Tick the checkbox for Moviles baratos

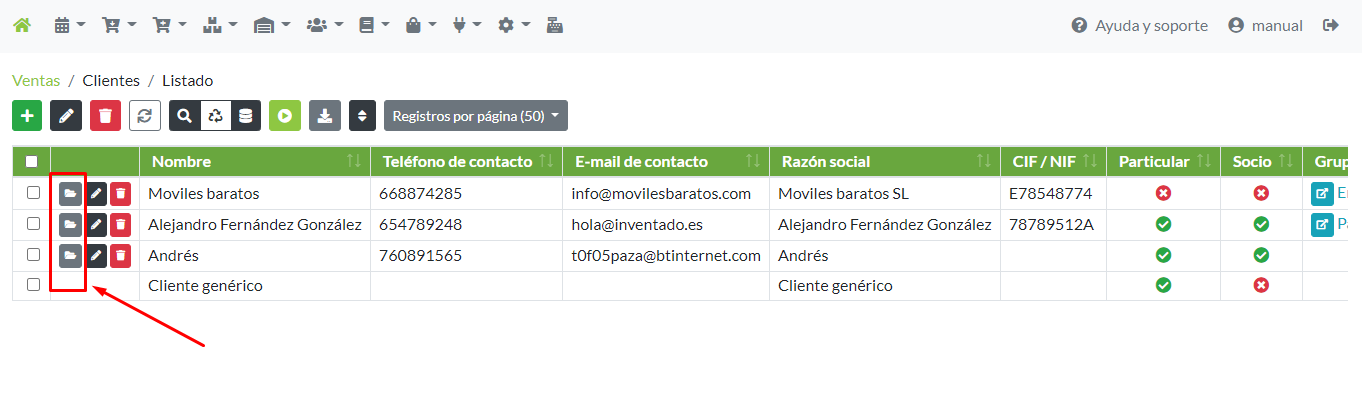[33, 193]
